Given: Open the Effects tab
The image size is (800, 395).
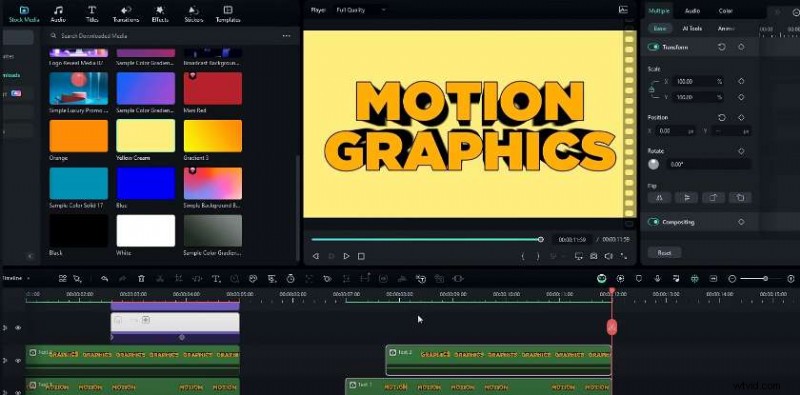Looking at the screenshot, I should point(160,14).
